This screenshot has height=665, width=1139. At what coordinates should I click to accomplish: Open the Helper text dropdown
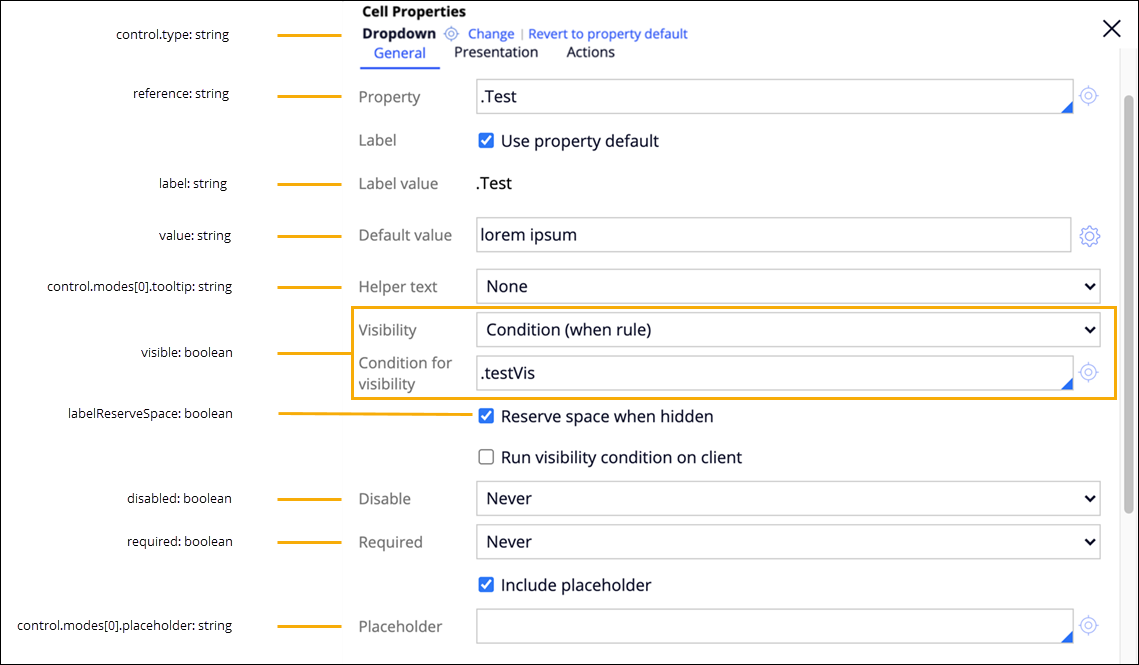pos(787,286)
